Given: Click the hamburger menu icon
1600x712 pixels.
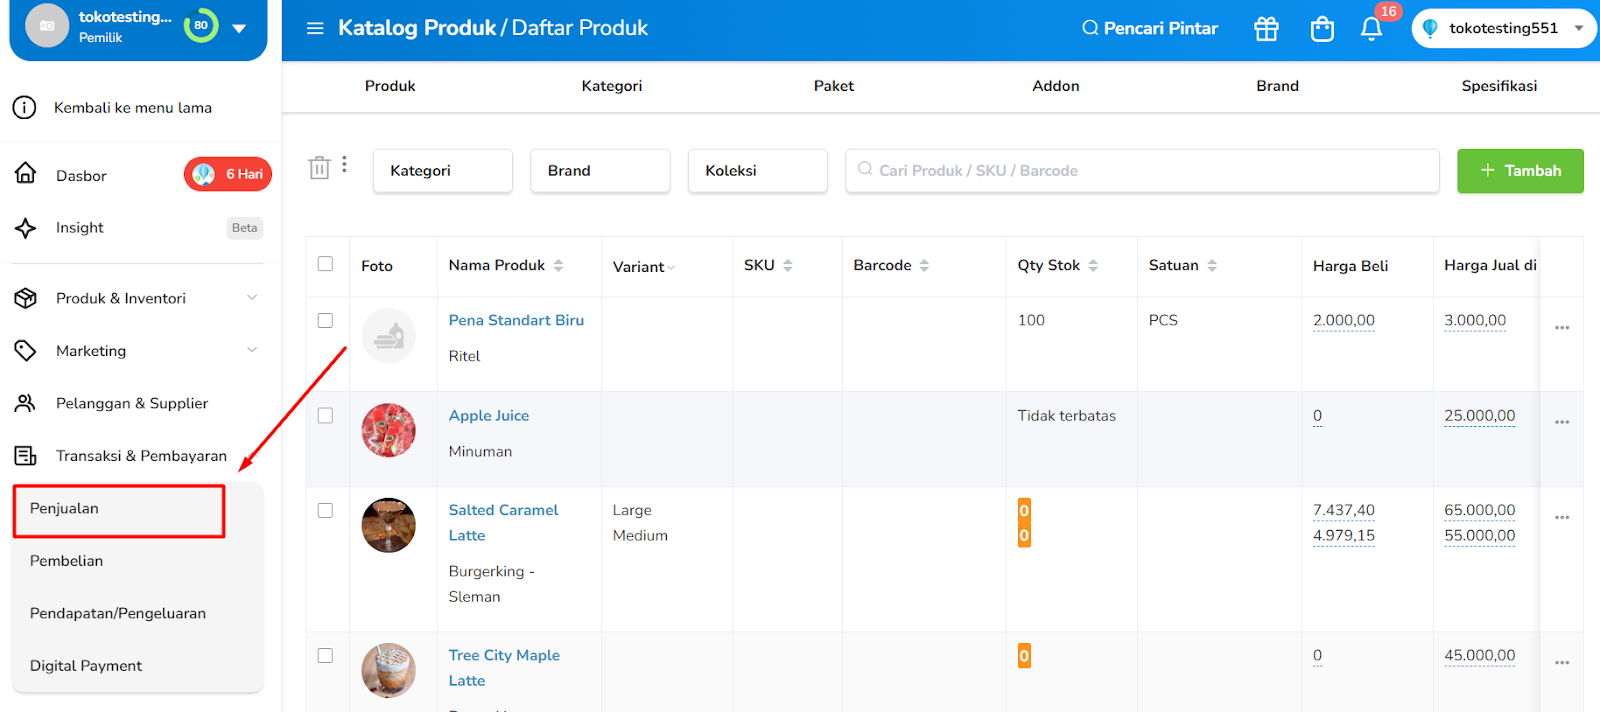Looking at the screenshot, I should (x=315, y=28).
